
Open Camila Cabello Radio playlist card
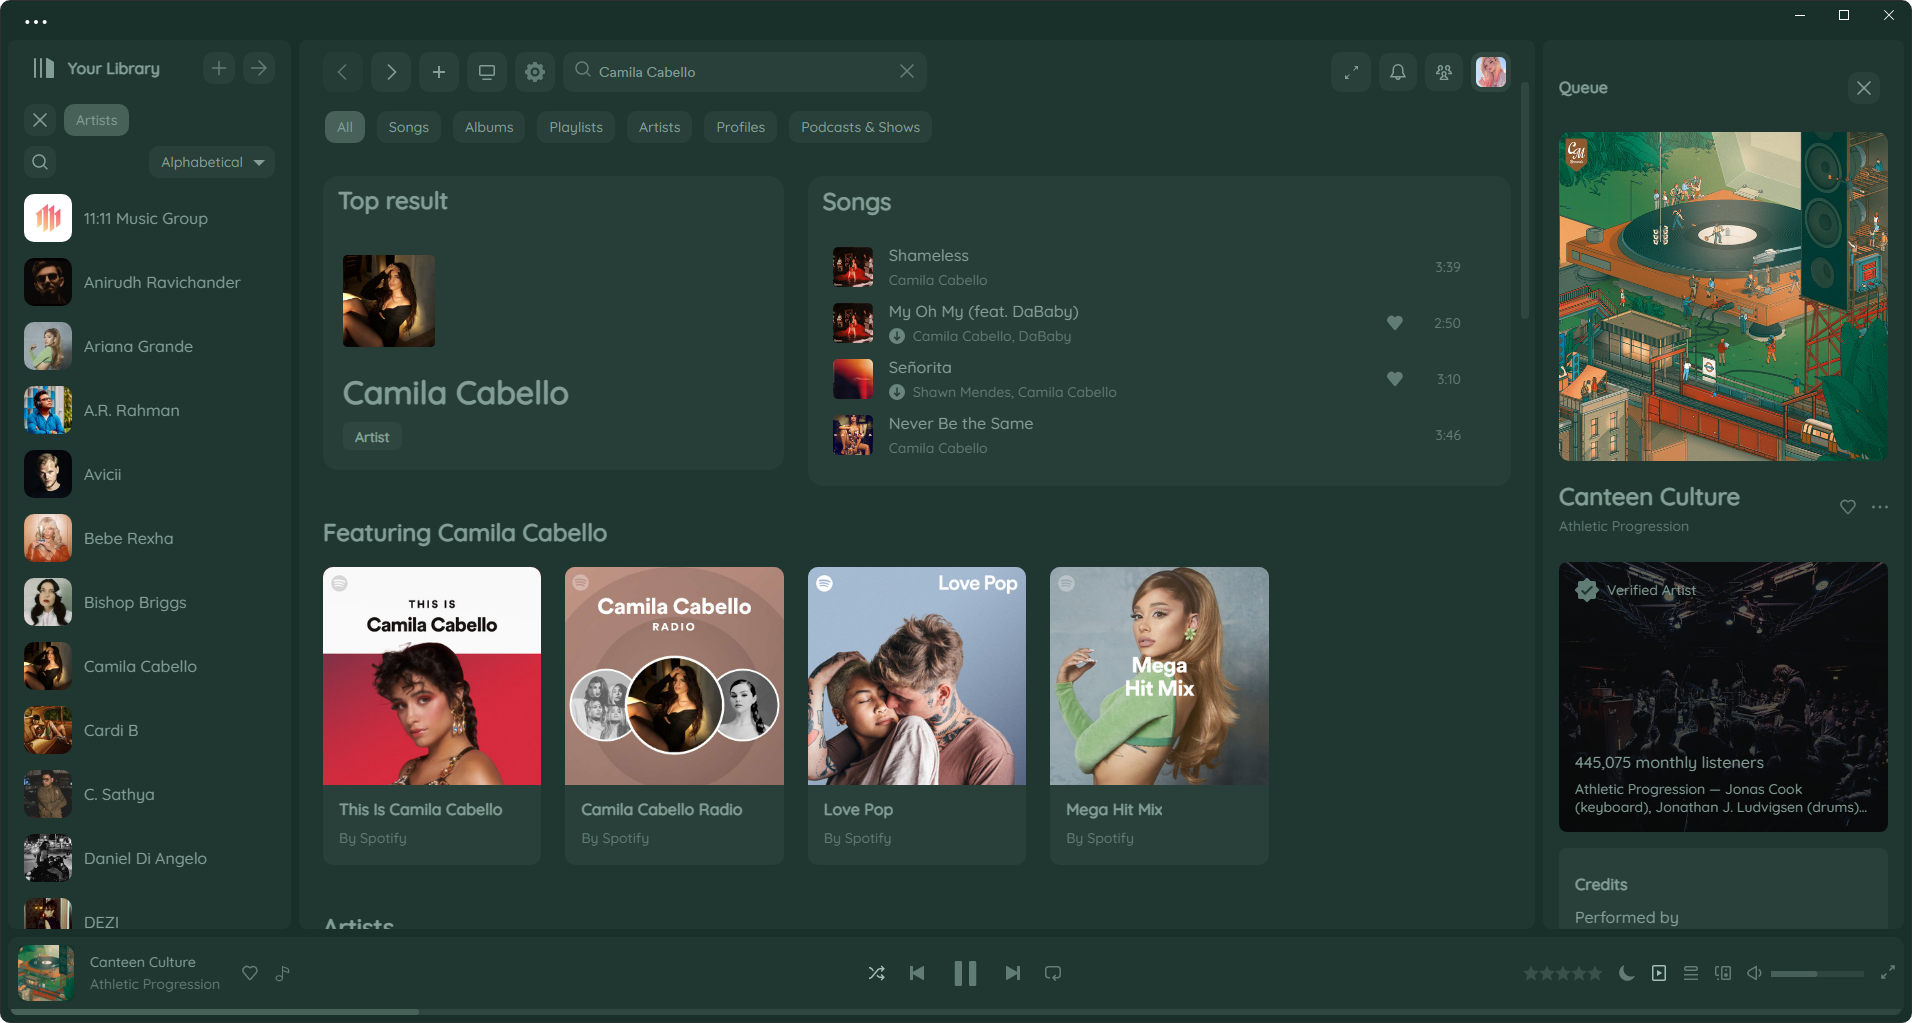(674, 715)
